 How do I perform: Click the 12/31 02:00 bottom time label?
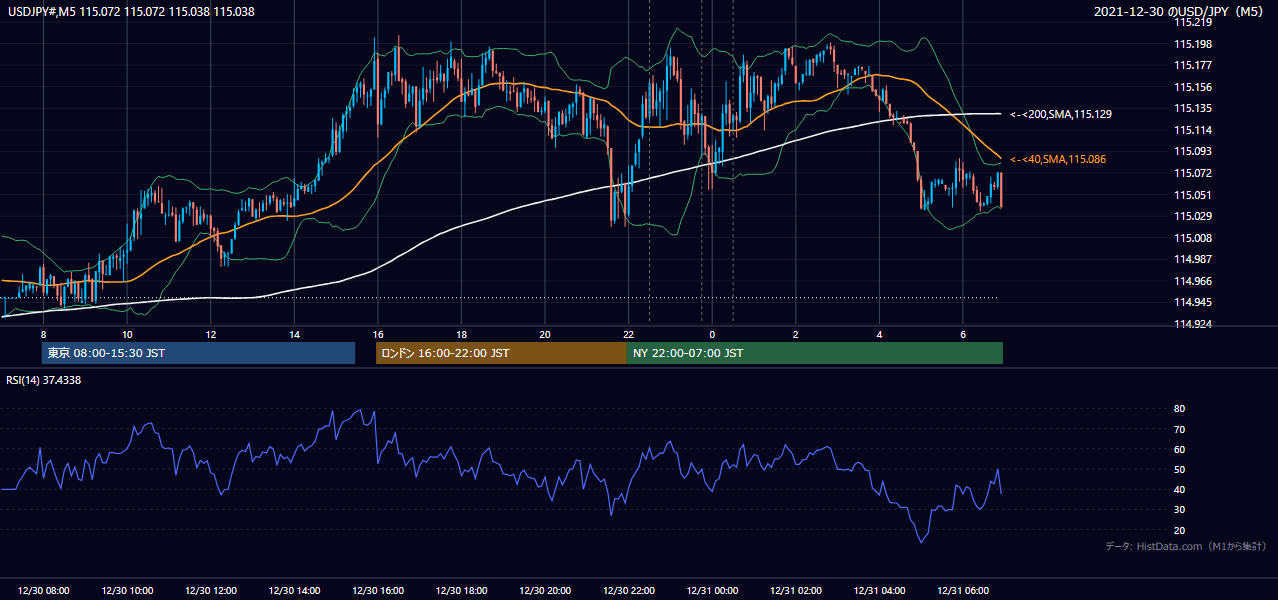pyautogui.click(x=796, y=591)
